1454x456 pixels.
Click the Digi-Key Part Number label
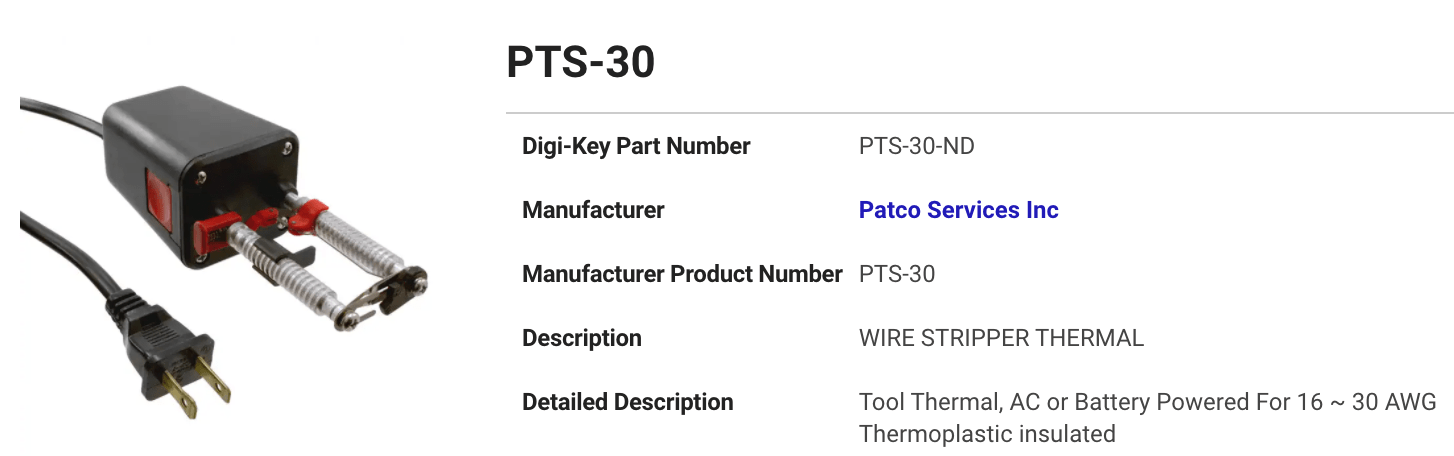point(636,146)
